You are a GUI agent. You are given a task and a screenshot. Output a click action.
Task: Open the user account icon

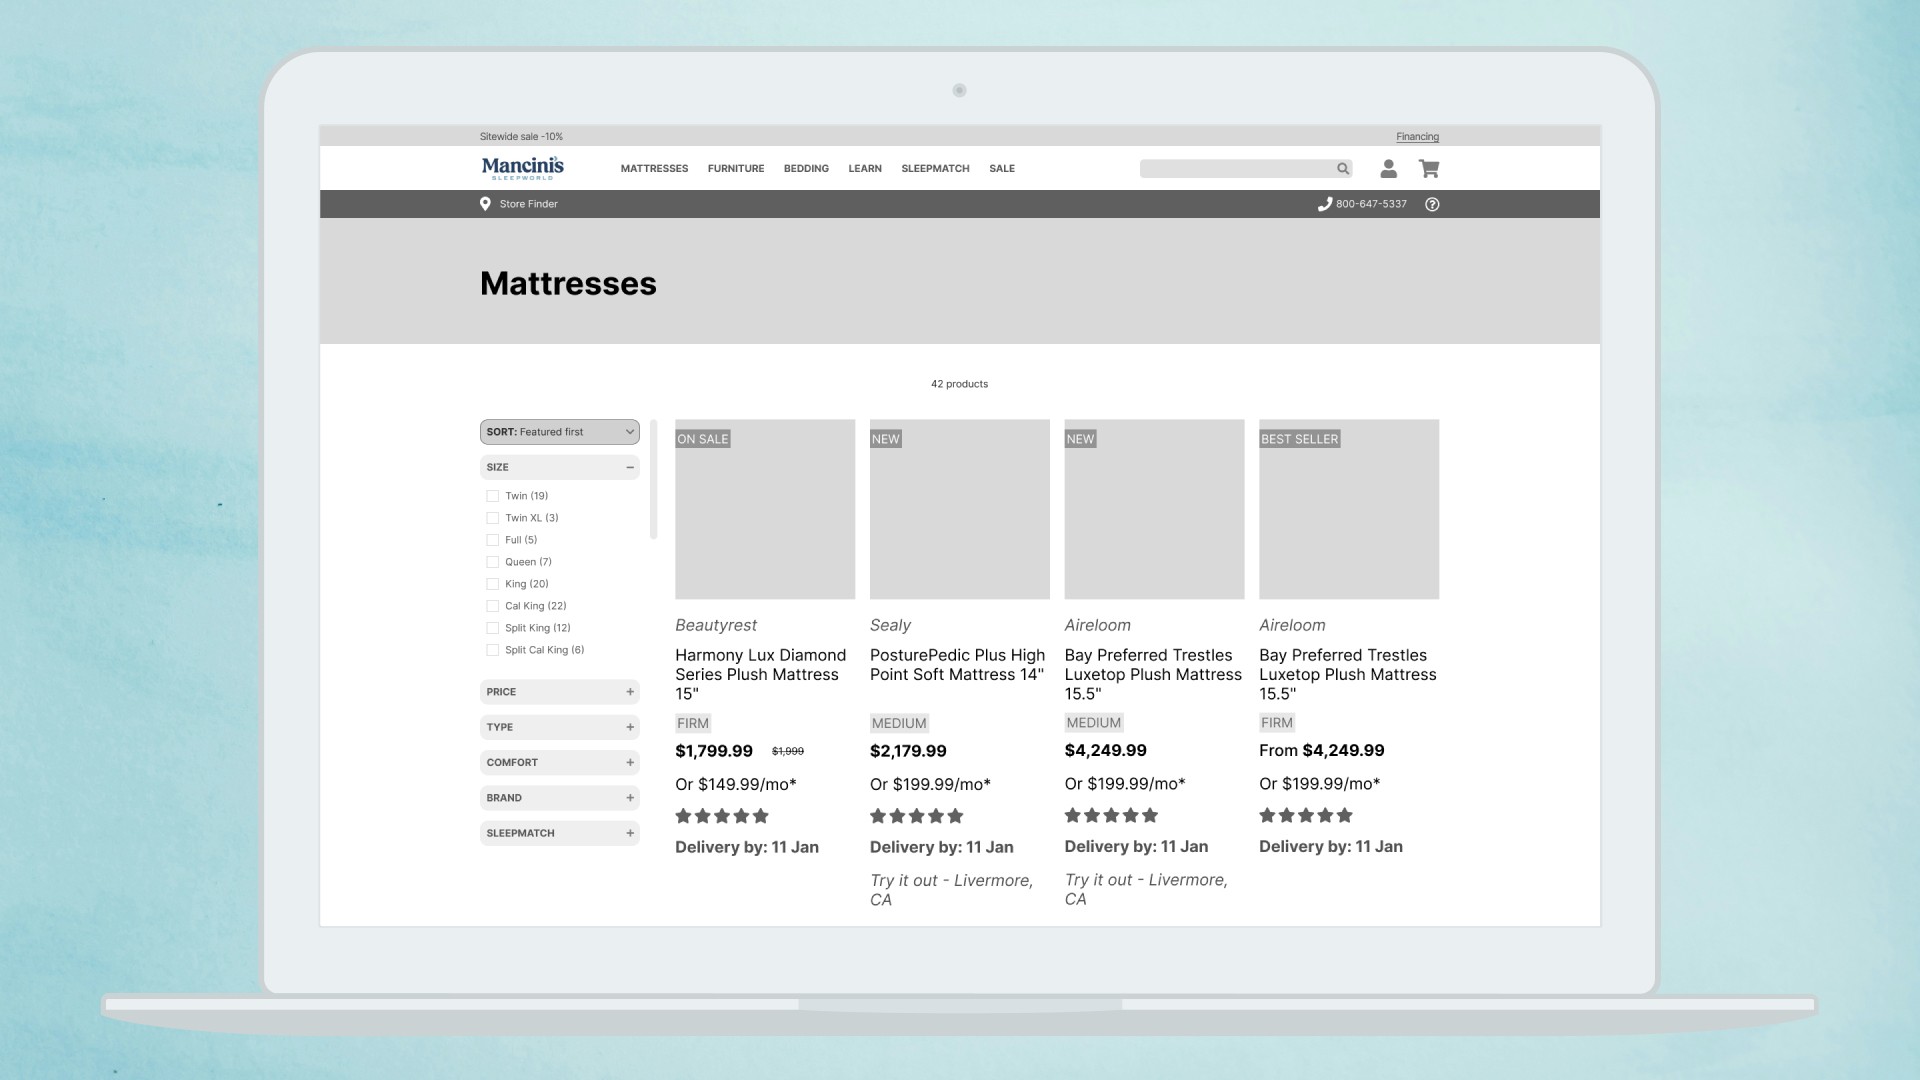pyautogui.click(x=1388, y=169)
